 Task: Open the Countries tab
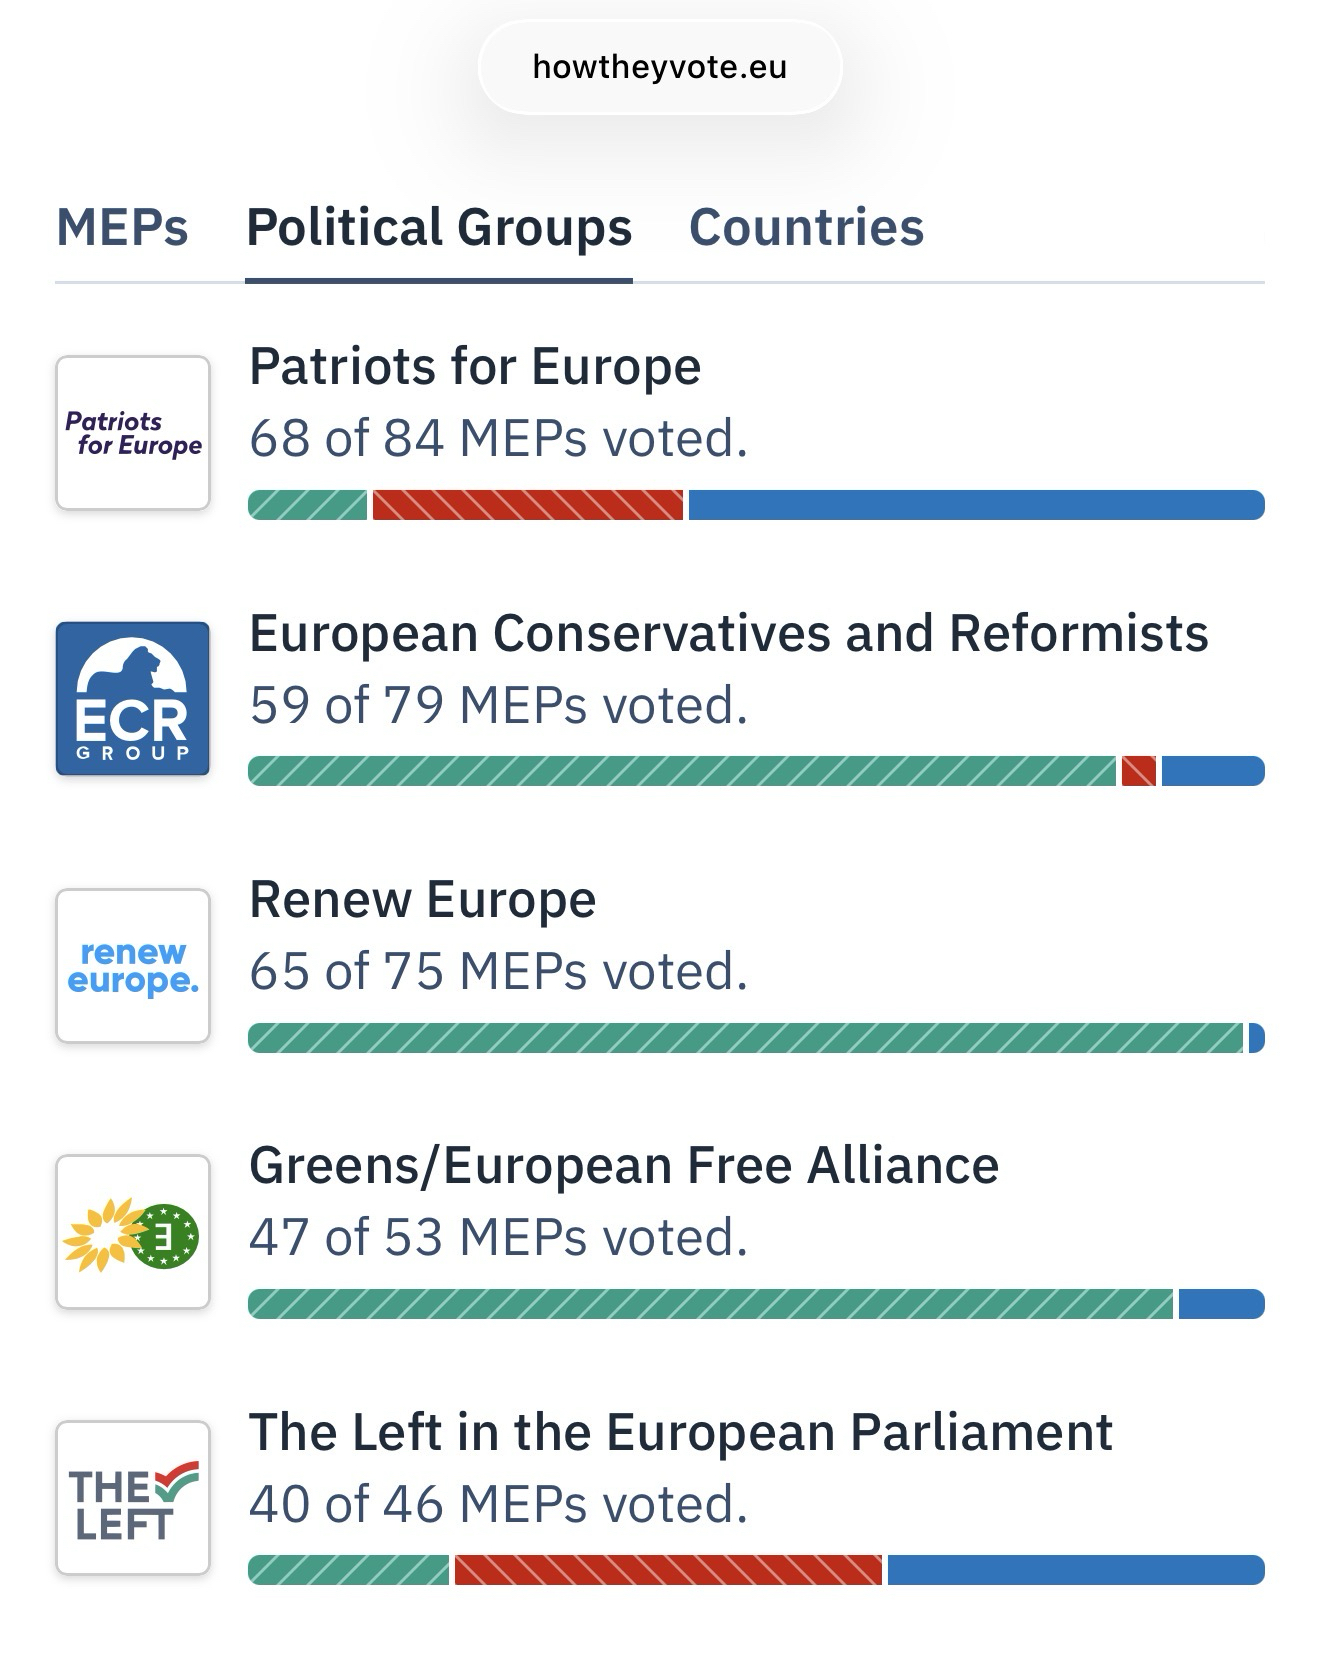point(806,227)
